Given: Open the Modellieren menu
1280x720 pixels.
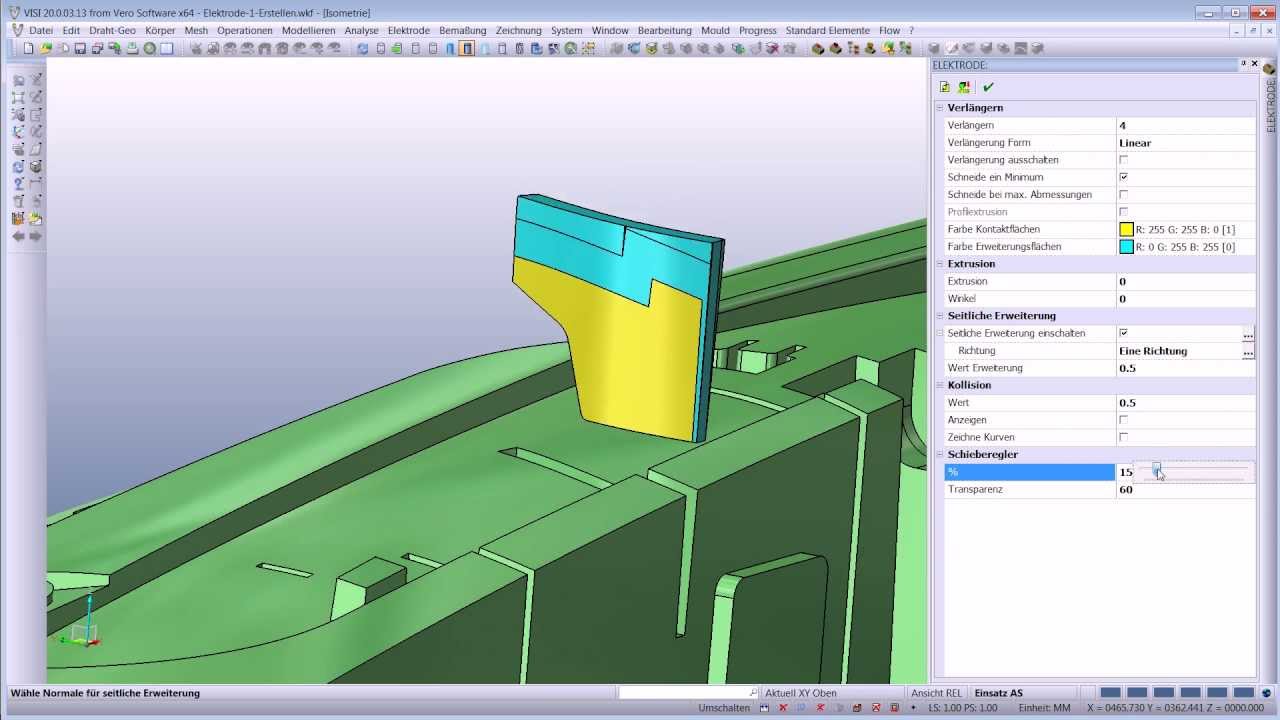Looking at the screenshot, I should tap(308, 30).
